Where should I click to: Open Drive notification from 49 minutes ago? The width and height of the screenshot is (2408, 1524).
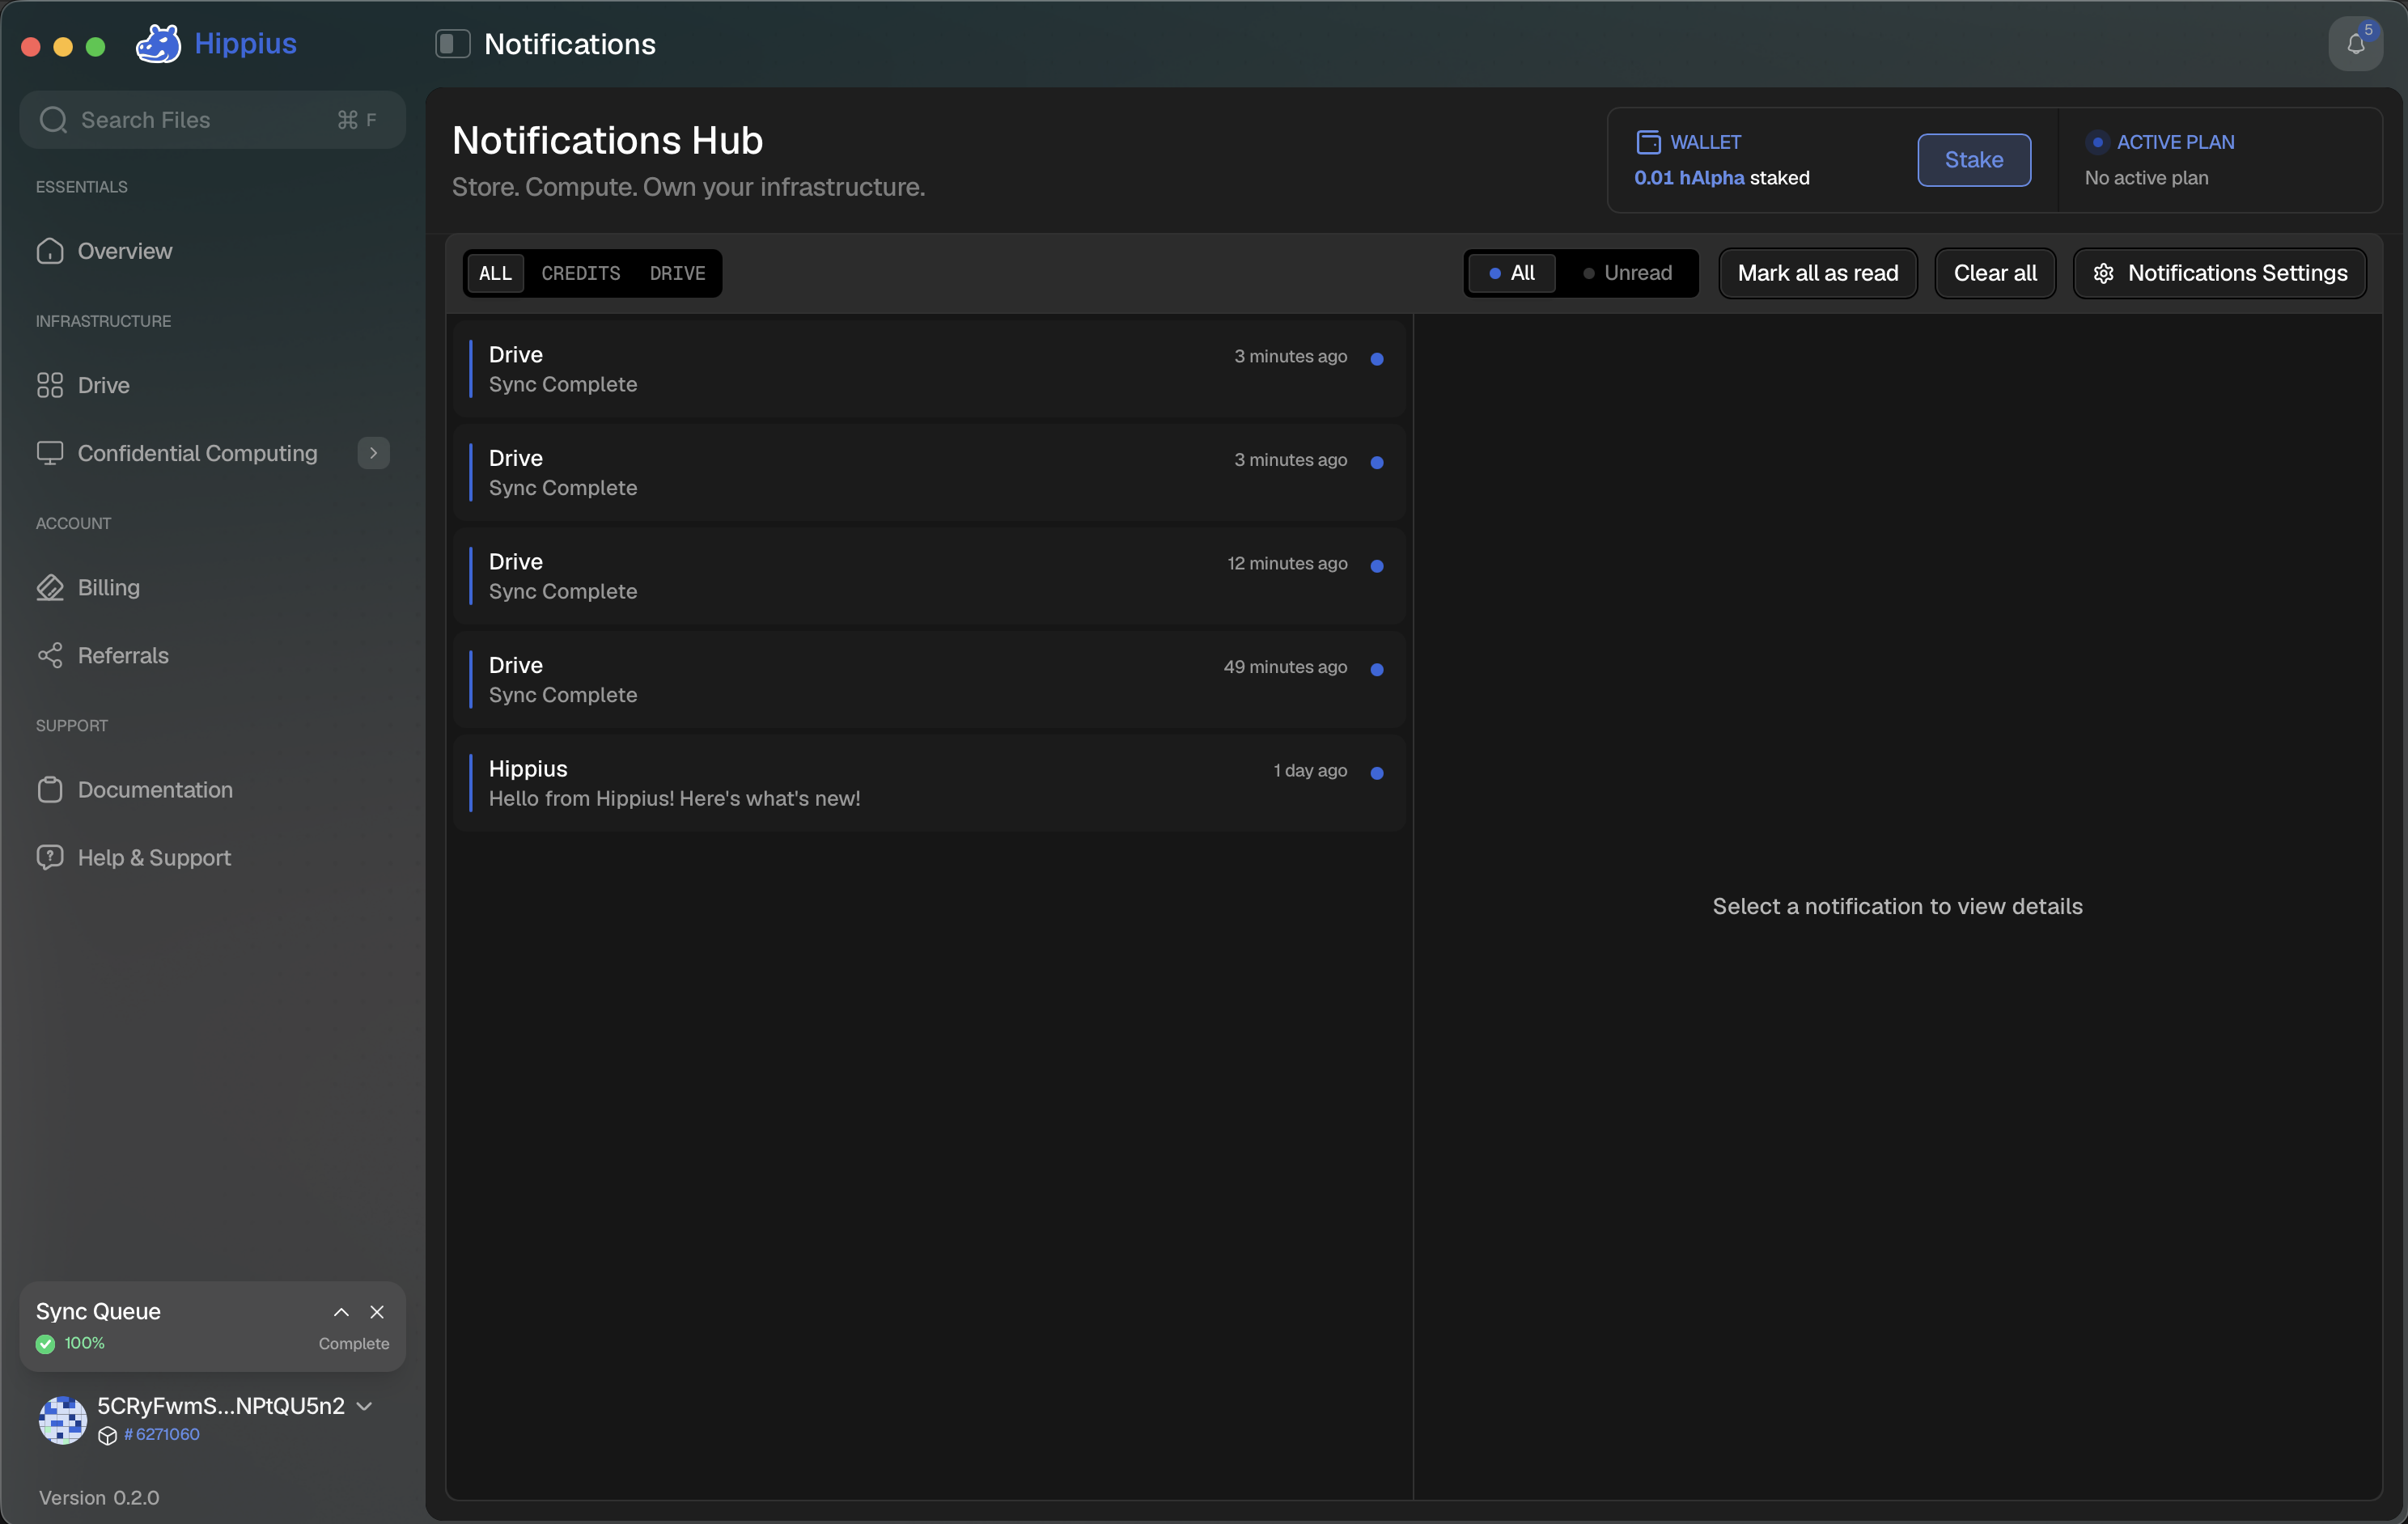[929, 680]
